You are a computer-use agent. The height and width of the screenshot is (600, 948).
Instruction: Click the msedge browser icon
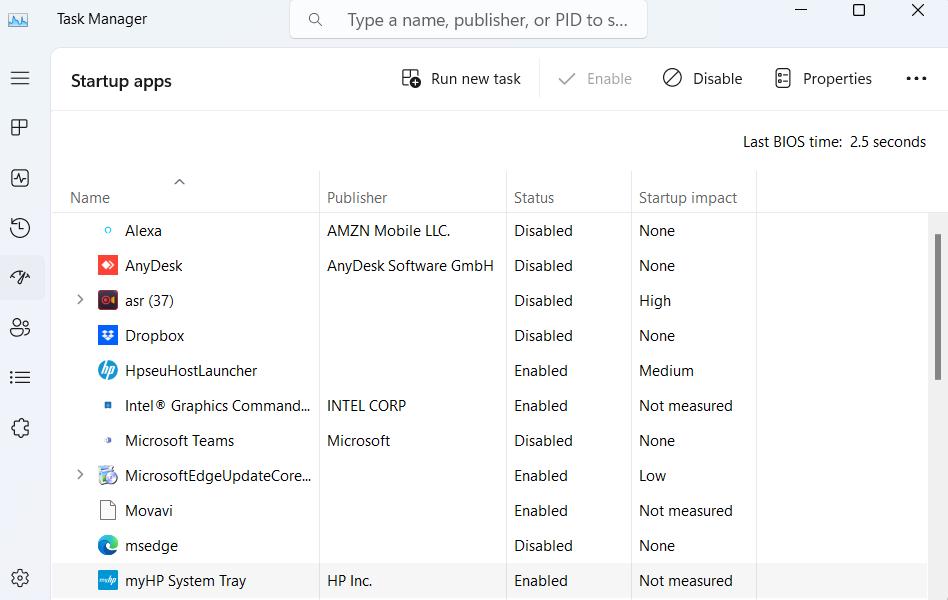point(108,546)
